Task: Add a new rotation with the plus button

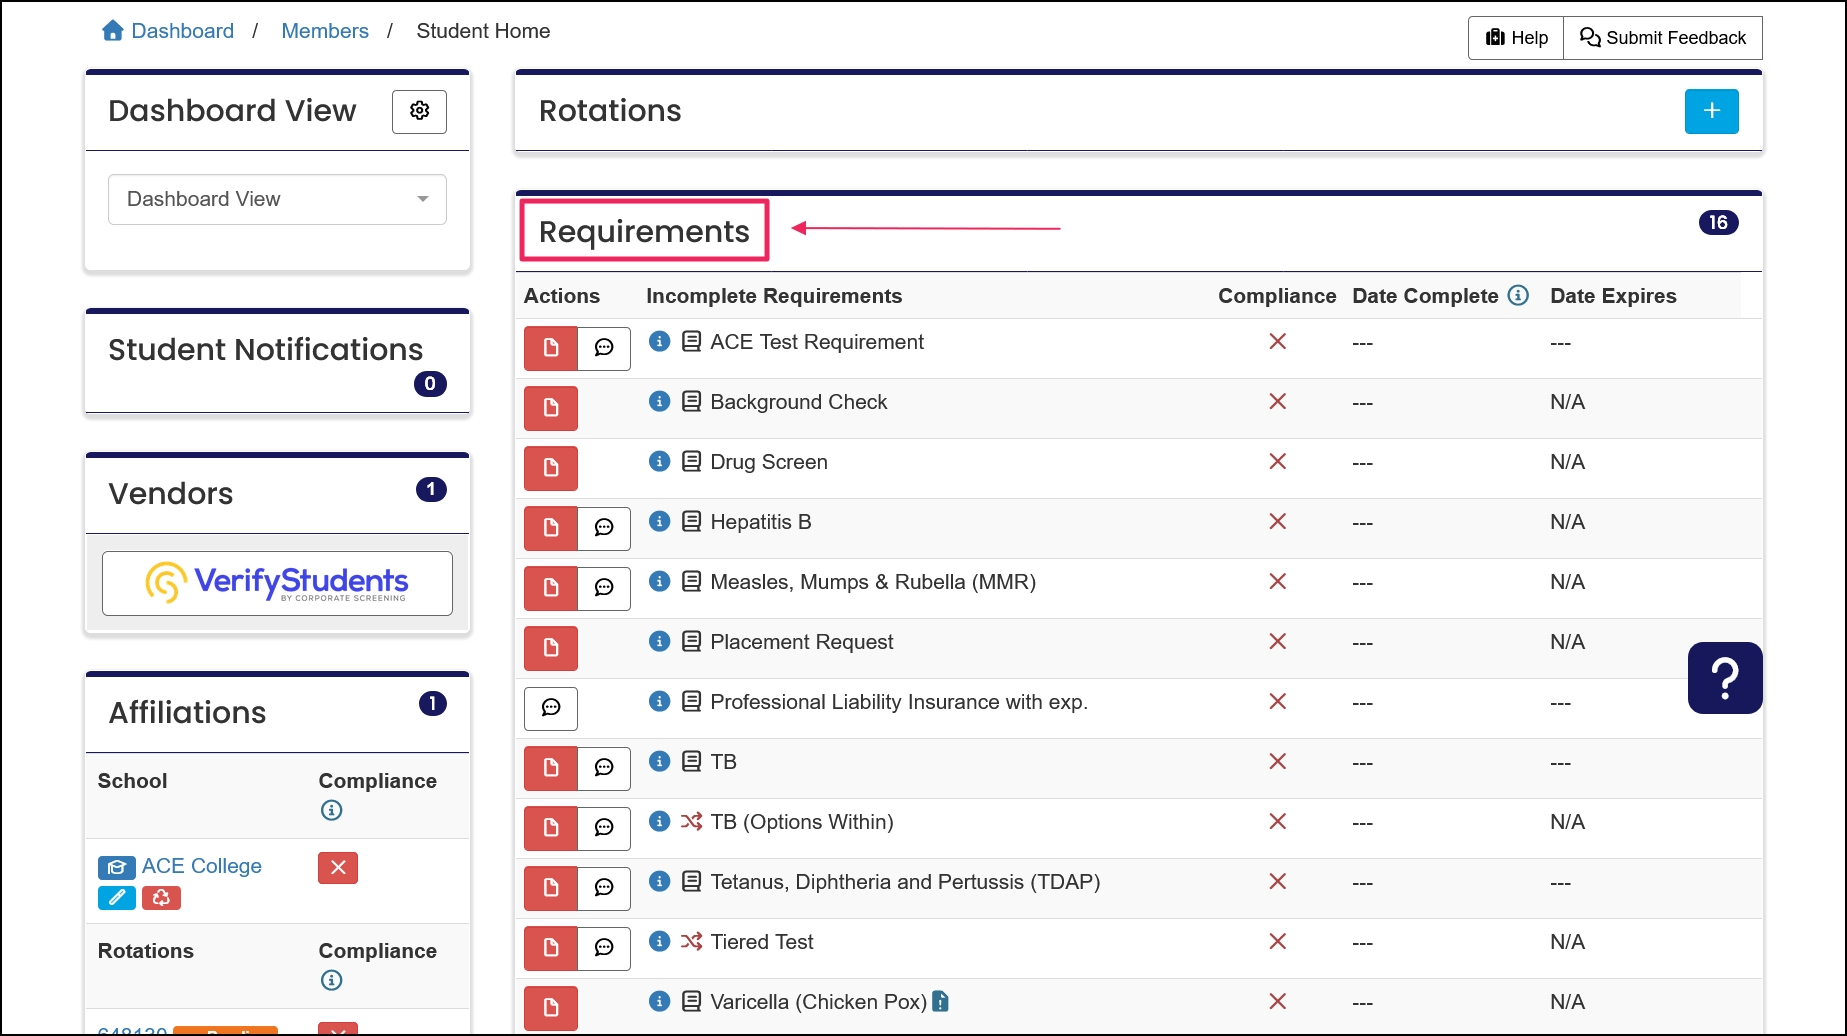Action: (1711, 111)
